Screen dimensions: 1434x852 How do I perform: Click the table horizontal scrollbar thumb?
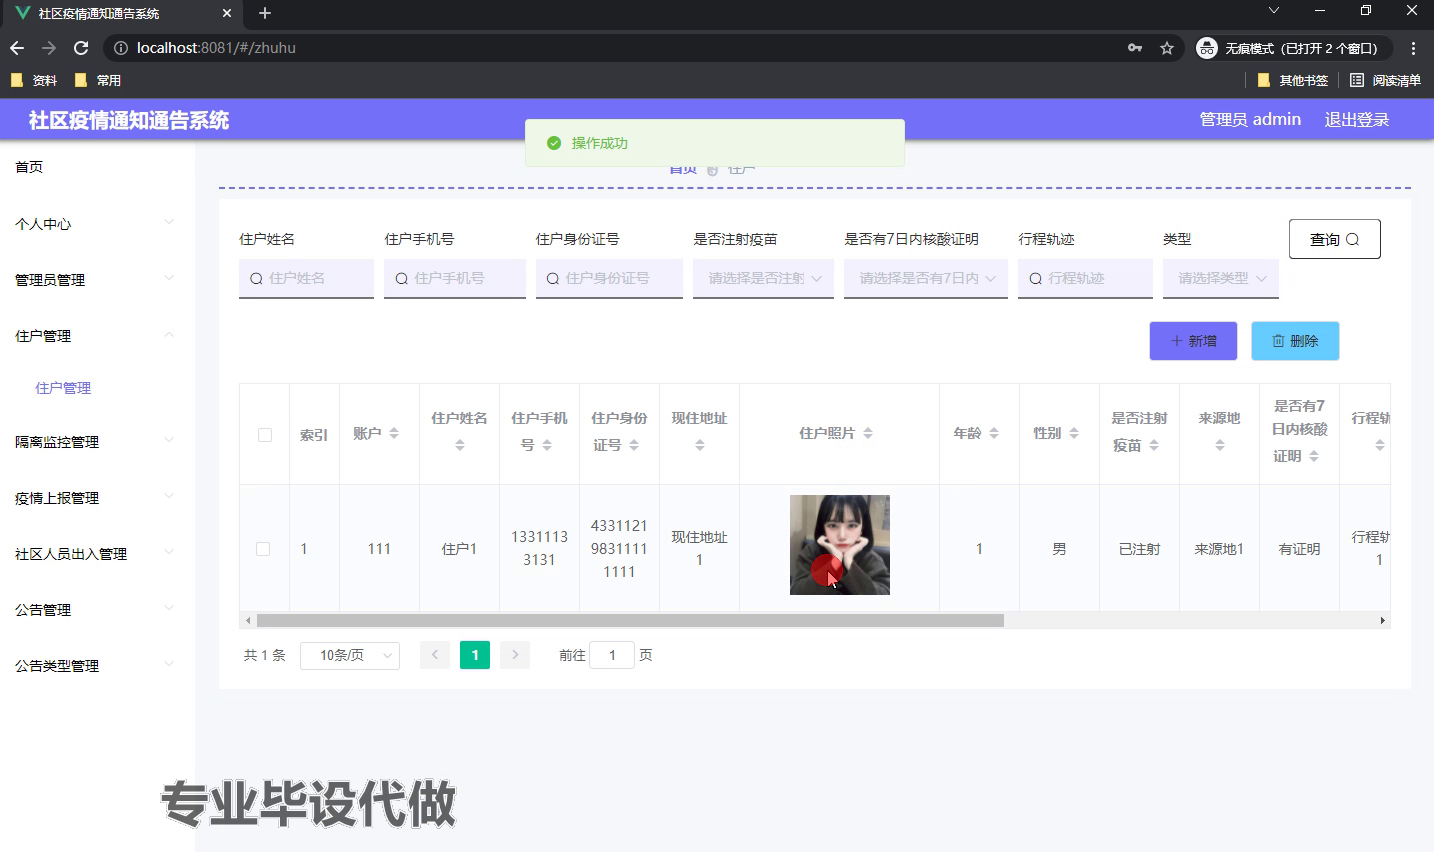tap(630, 621)
